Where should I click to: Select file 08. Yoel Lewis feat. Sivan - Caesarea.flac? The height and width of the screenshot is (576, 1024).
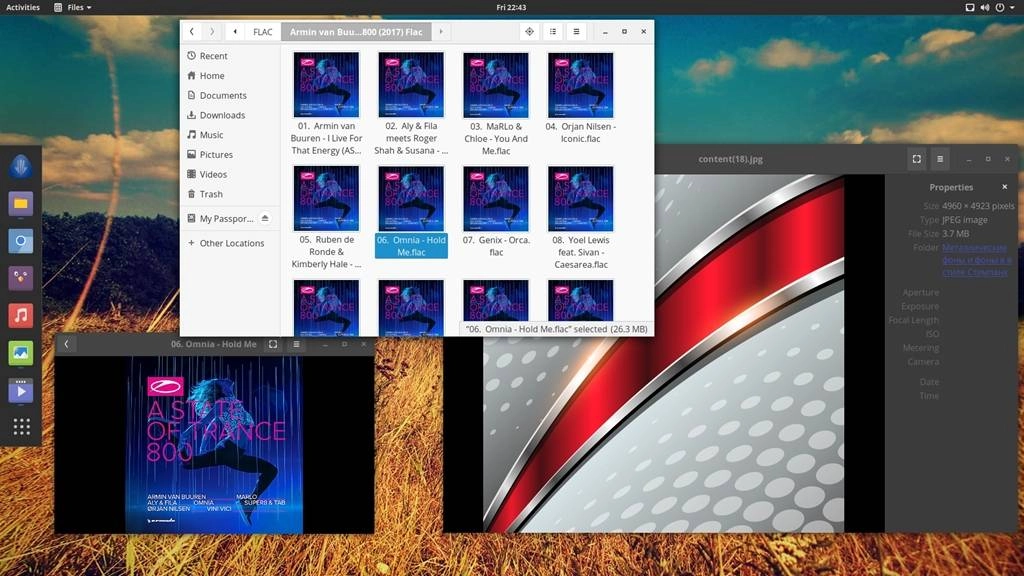pos(581,217)
